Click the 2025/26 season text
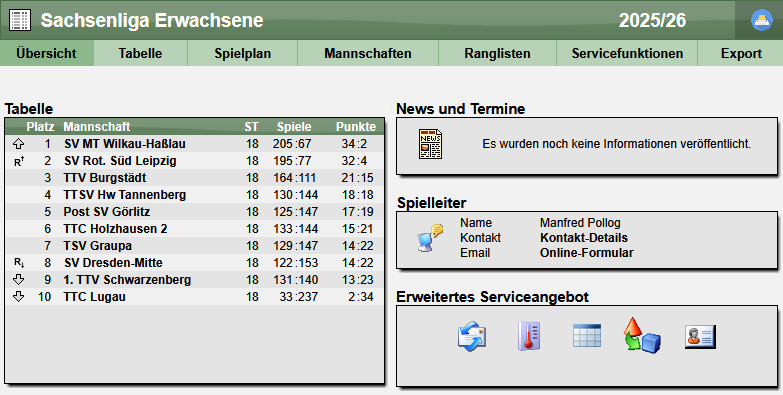783x395 pixels. pos(652,20)
